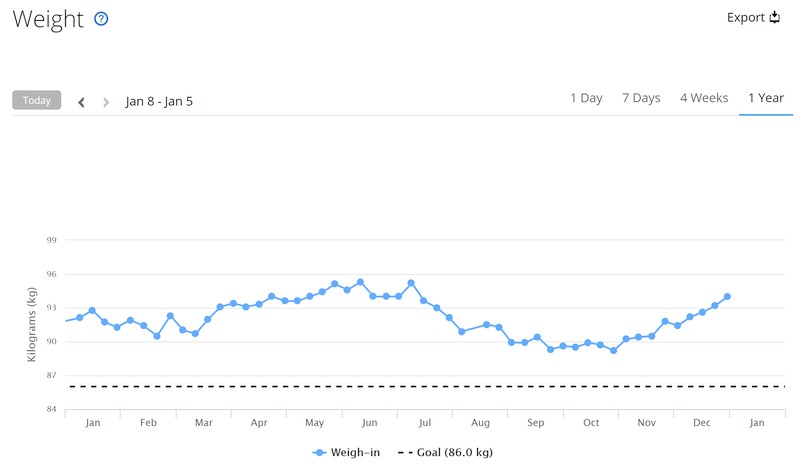
Task: Click the Weigh-in legend marker dot
Action: [319, 452]
